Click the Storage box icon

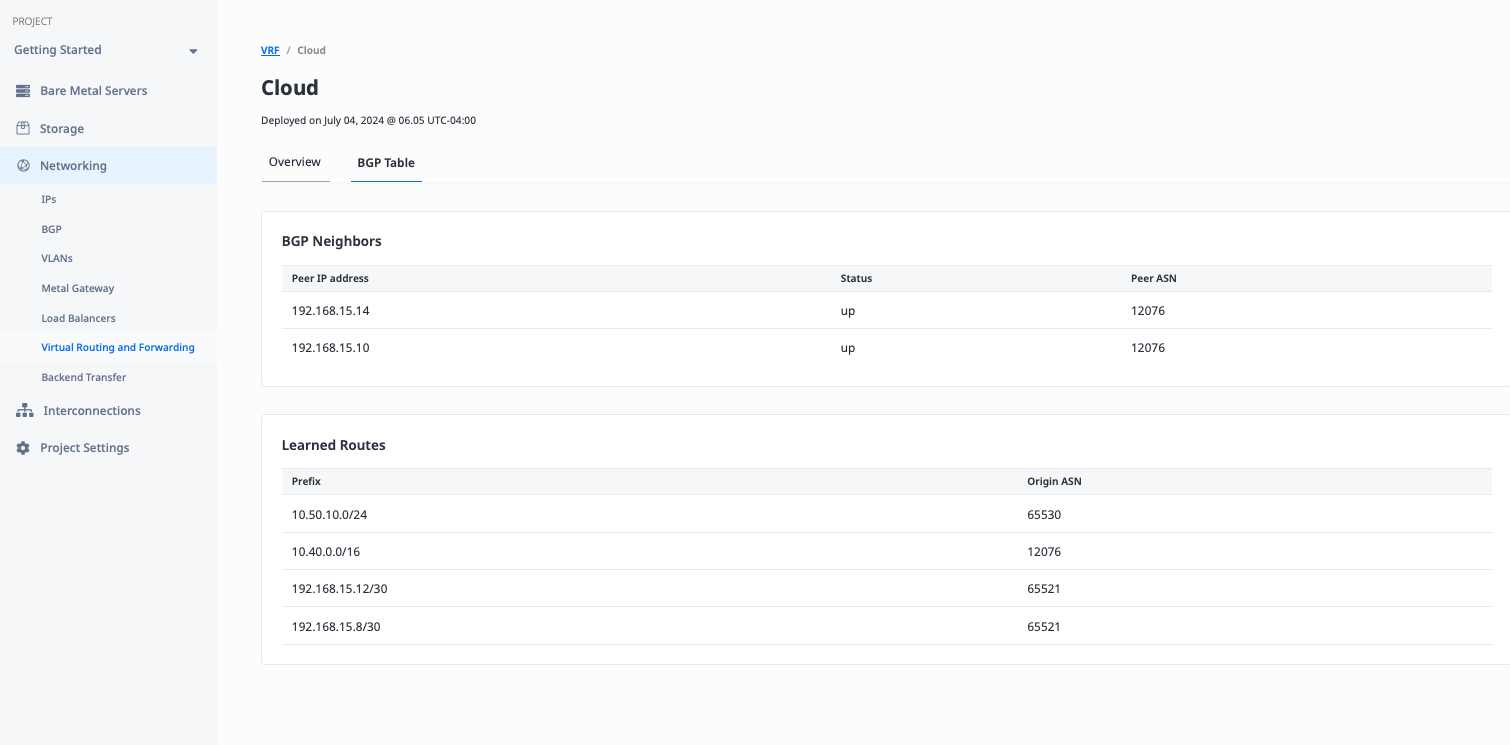click(x=23, y=128)
